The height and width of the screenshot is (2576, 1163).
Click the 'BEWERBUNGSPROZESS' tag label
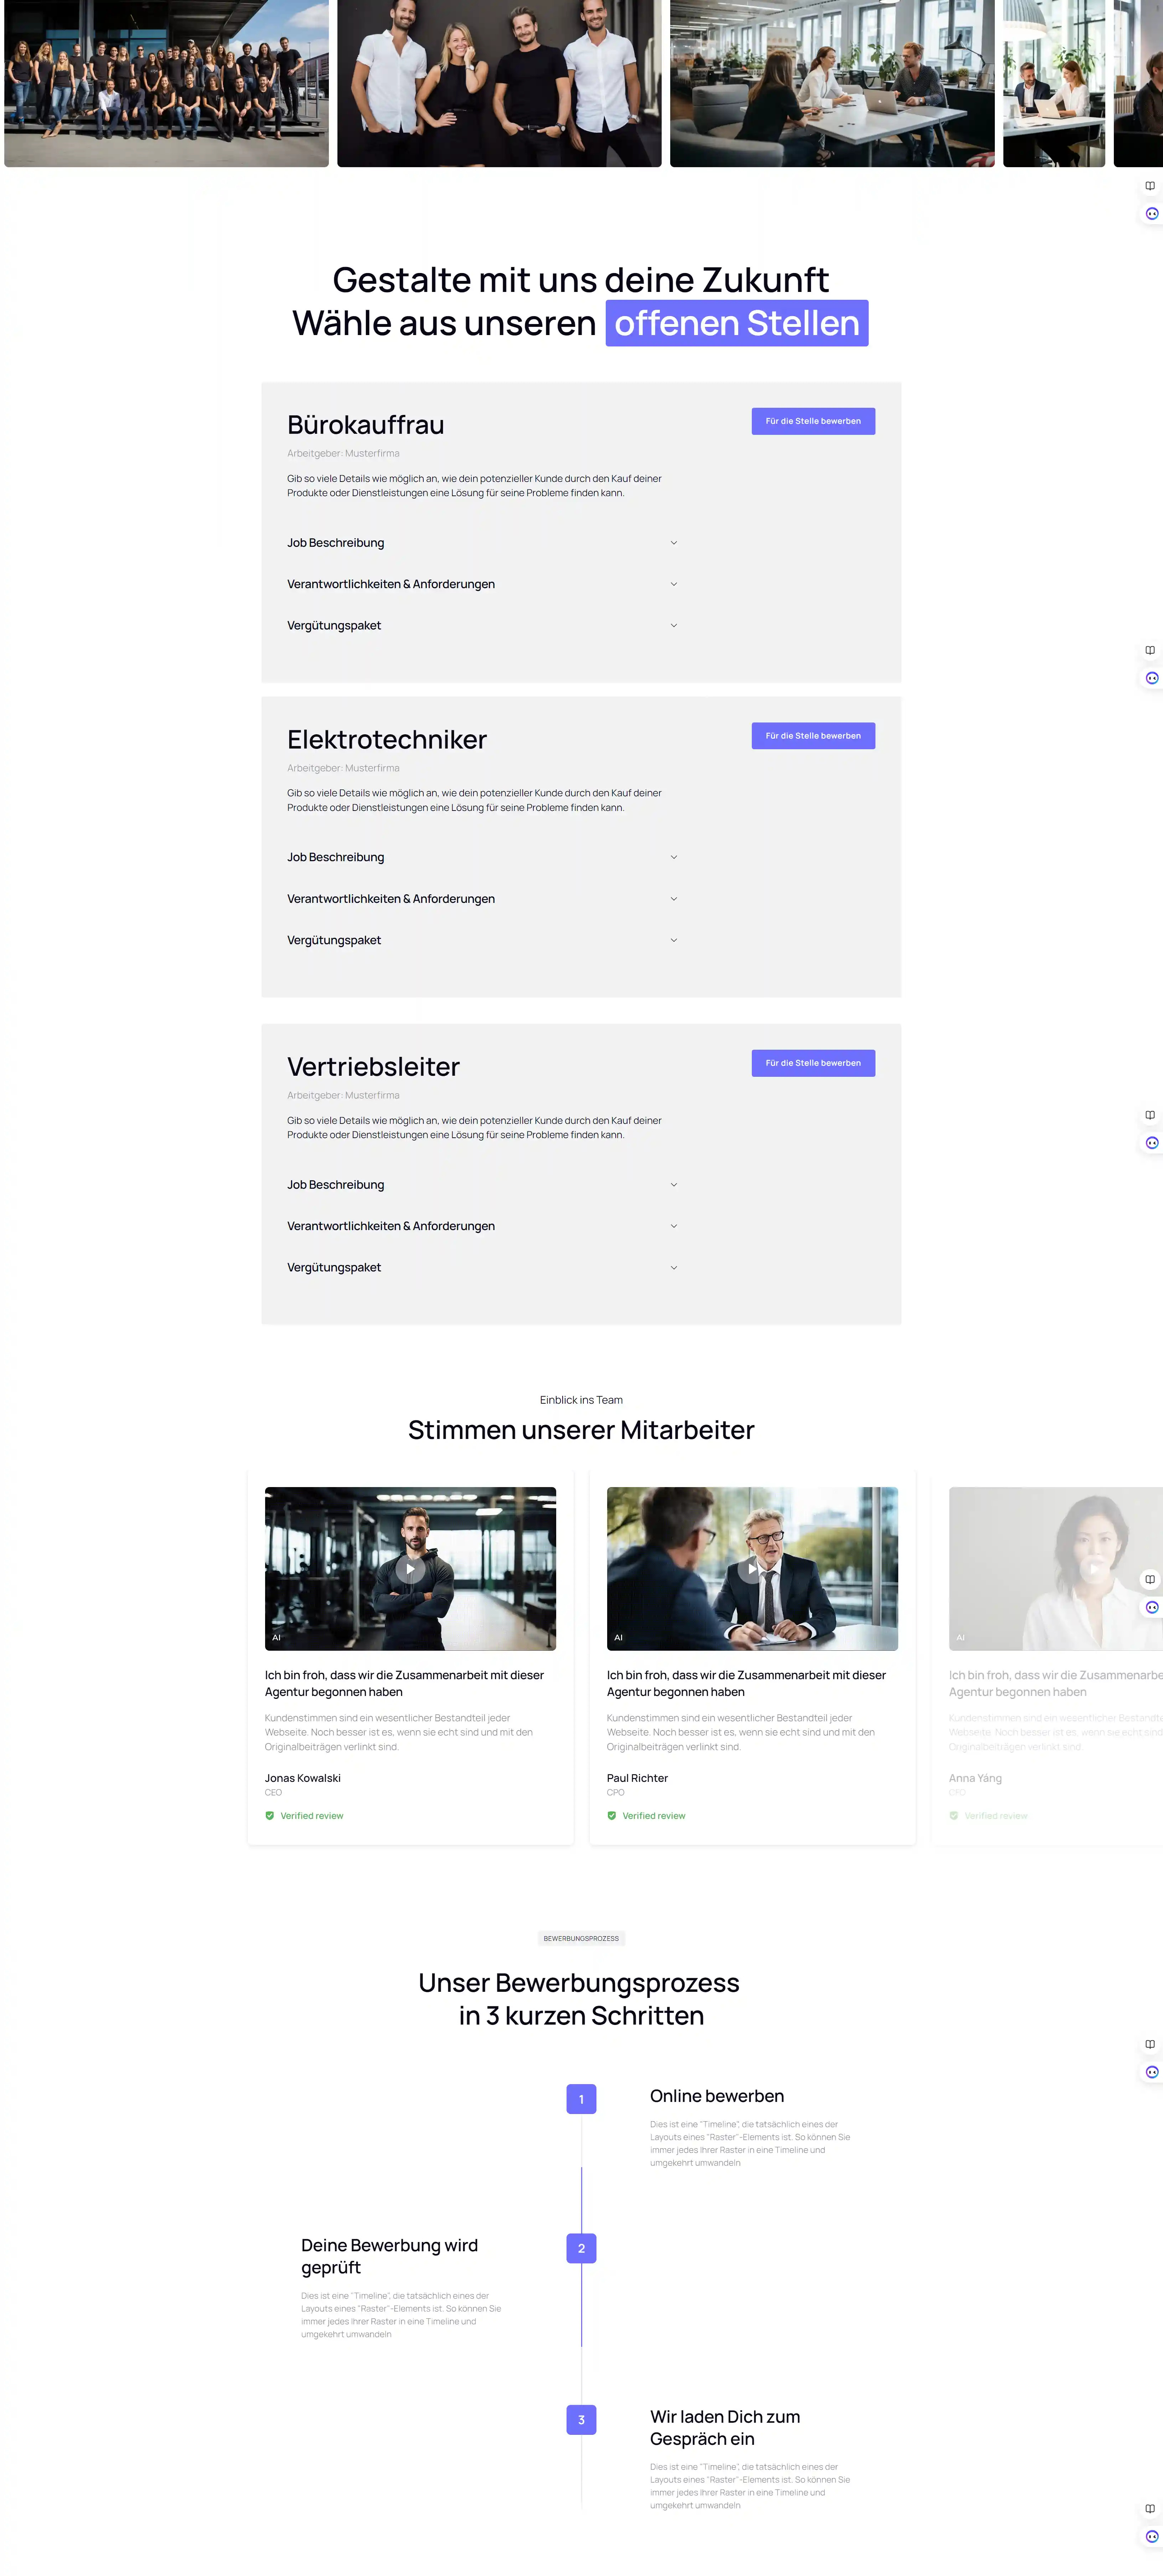coord(581,1938)
